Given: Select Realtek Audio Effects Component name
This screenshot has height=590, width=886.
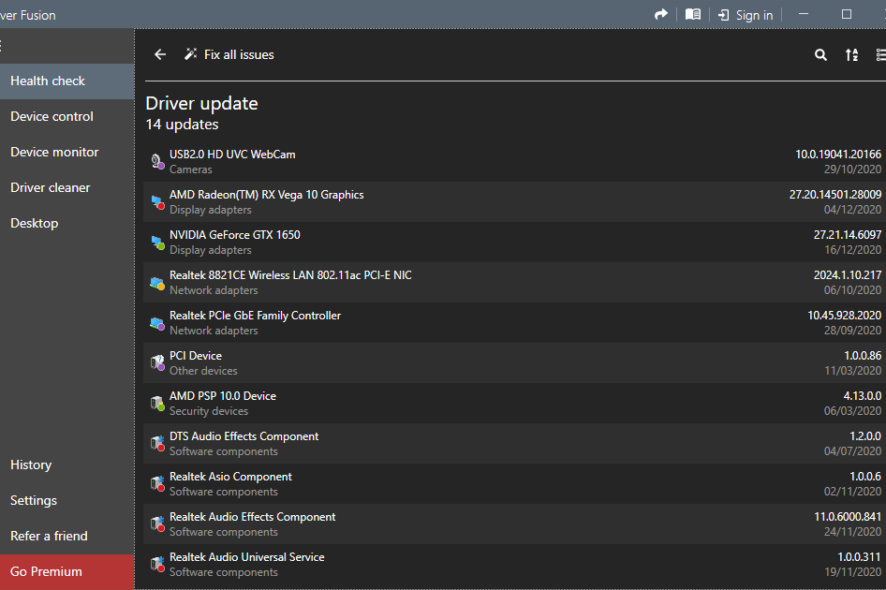Looking at the screenshot, I should pos(253,517).
